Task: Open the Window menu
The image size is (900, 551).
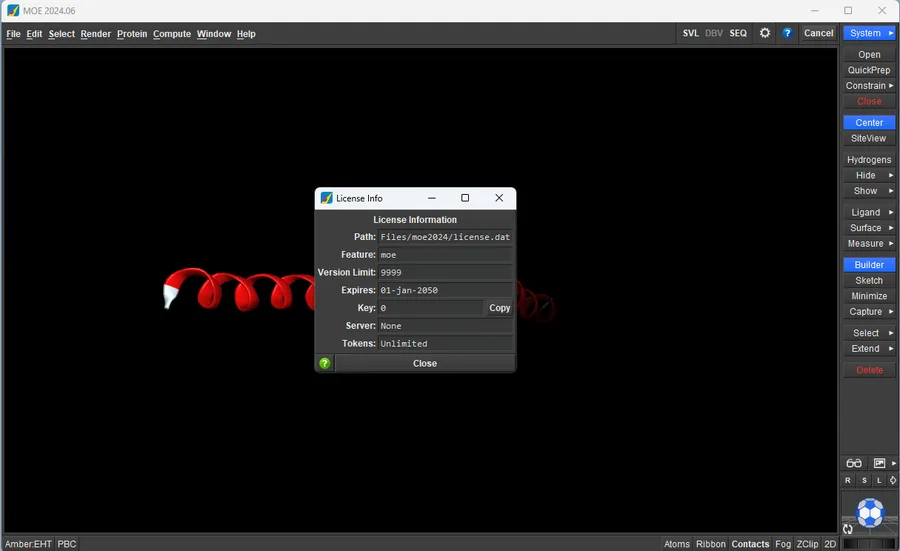Action: [214, 34]
